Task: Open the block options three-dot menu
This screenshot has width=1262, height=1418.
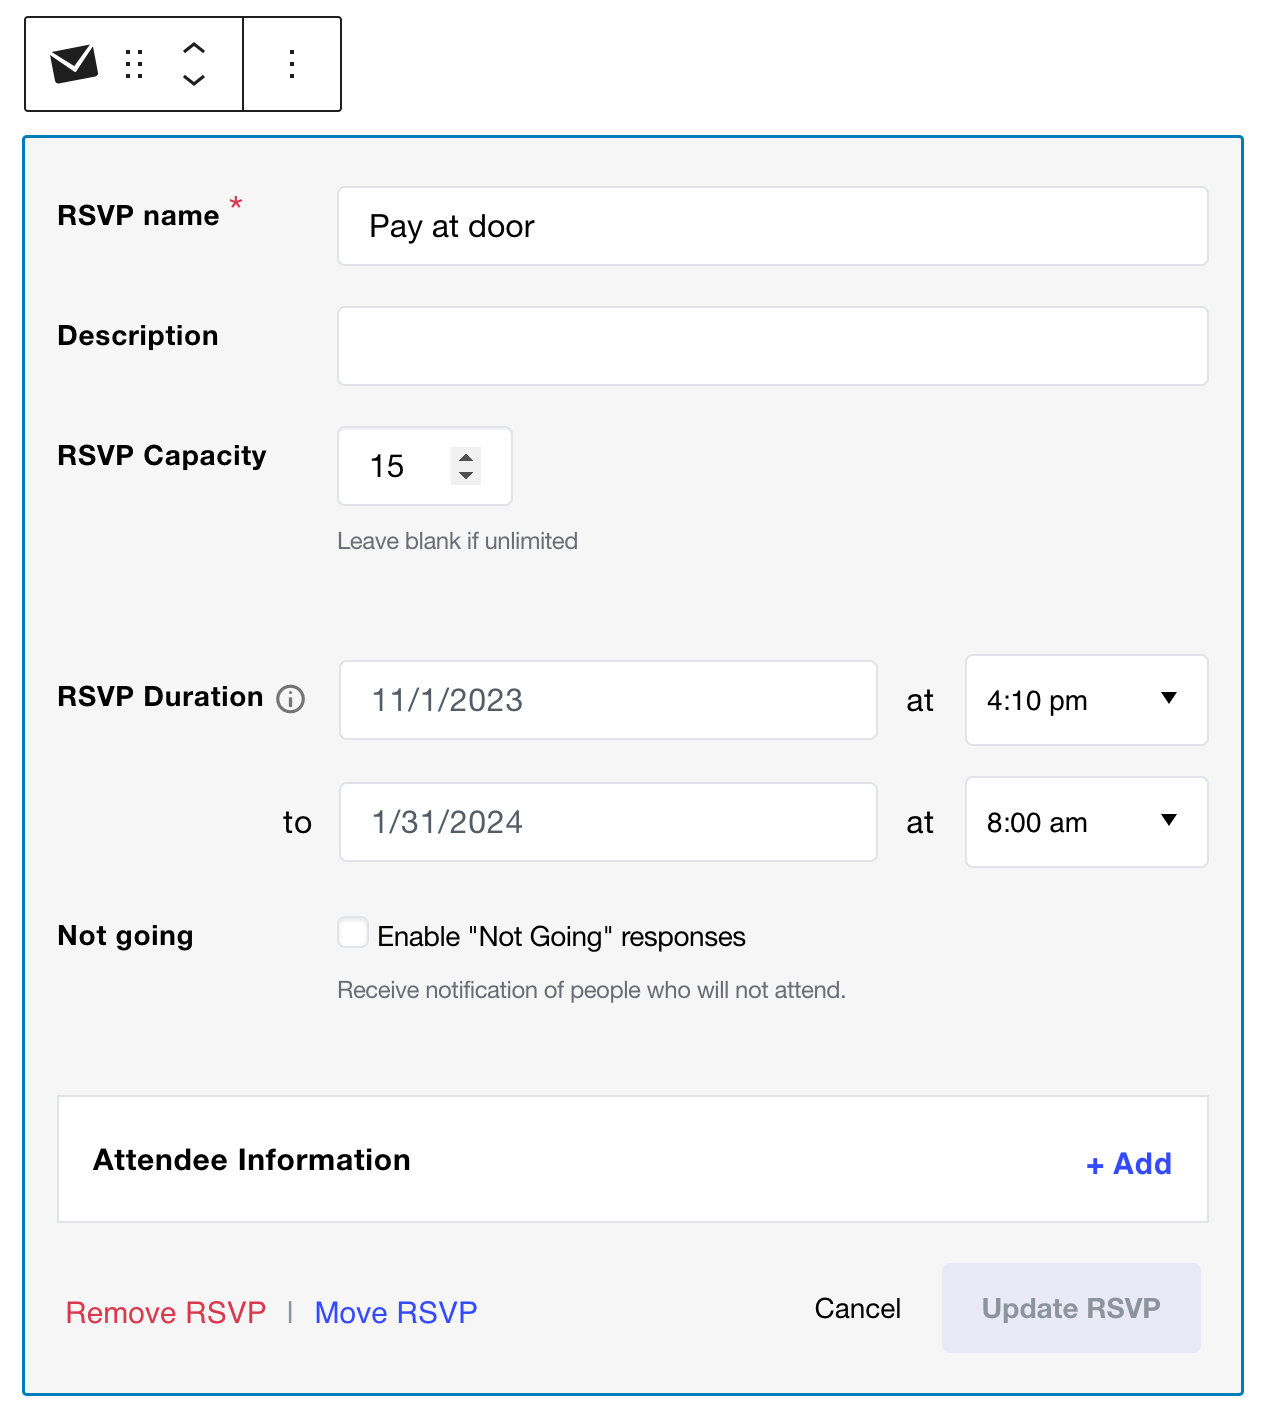Action: pyautogui.click(x=292, y=63)
